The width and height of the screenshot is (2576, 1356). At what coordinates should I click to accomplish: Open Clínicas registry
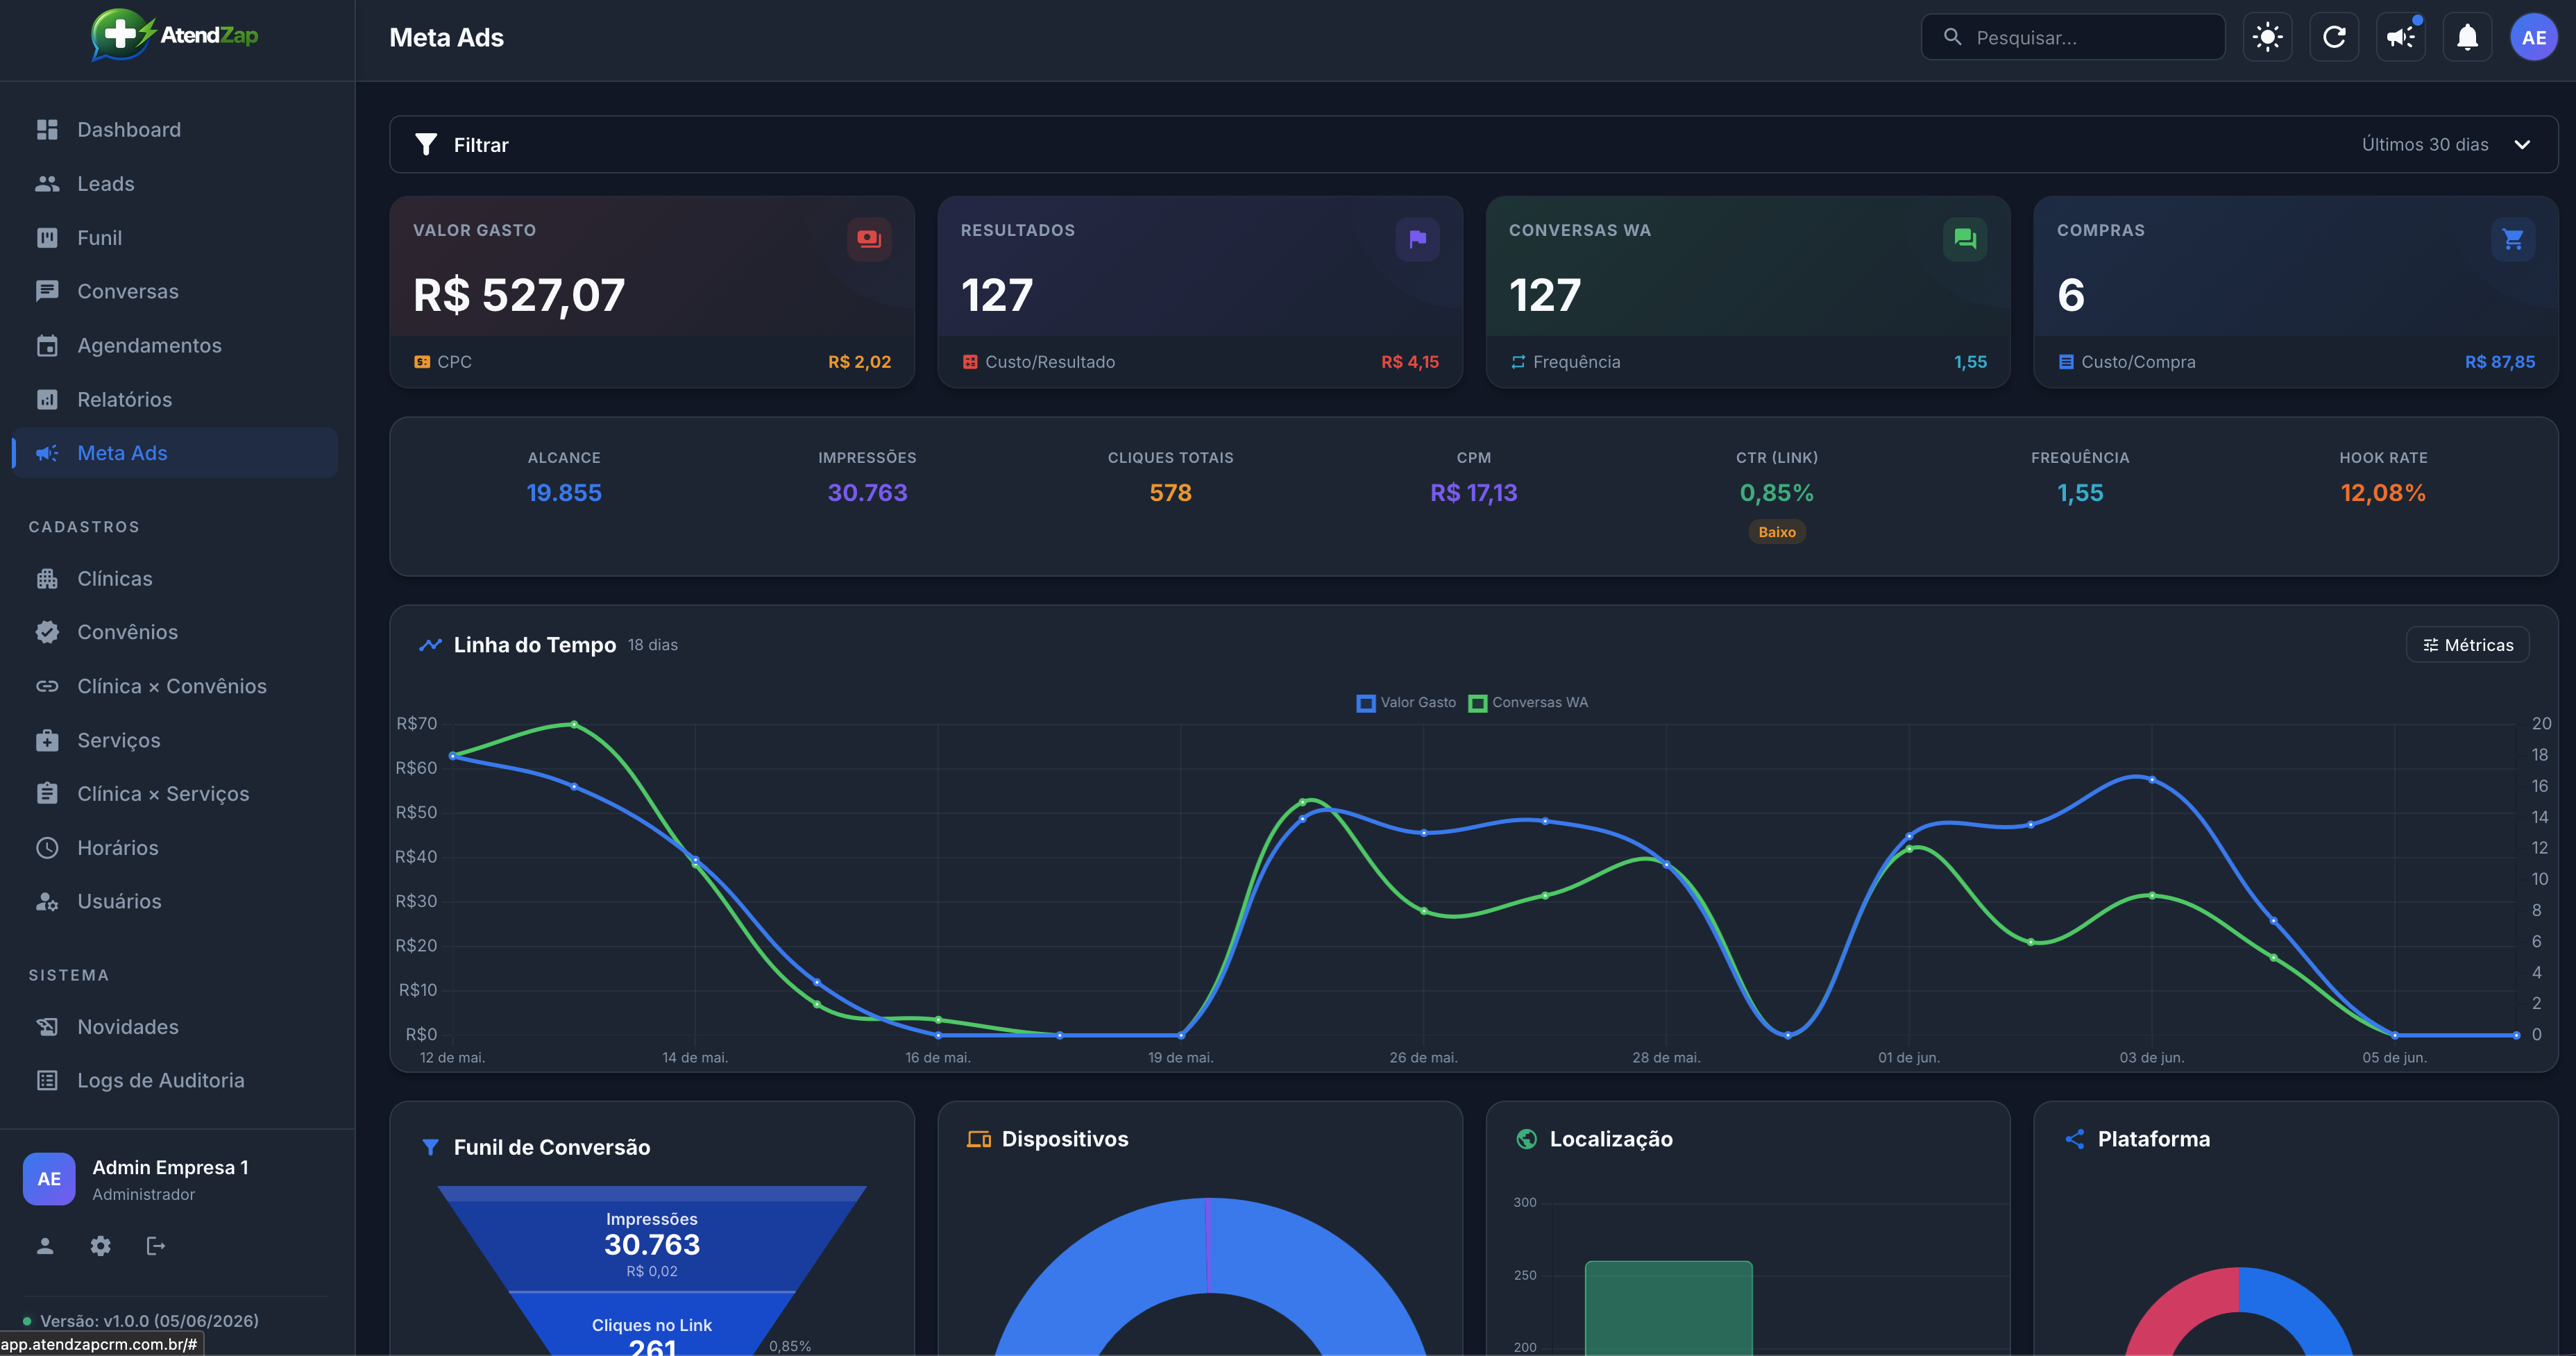(176, 579)
